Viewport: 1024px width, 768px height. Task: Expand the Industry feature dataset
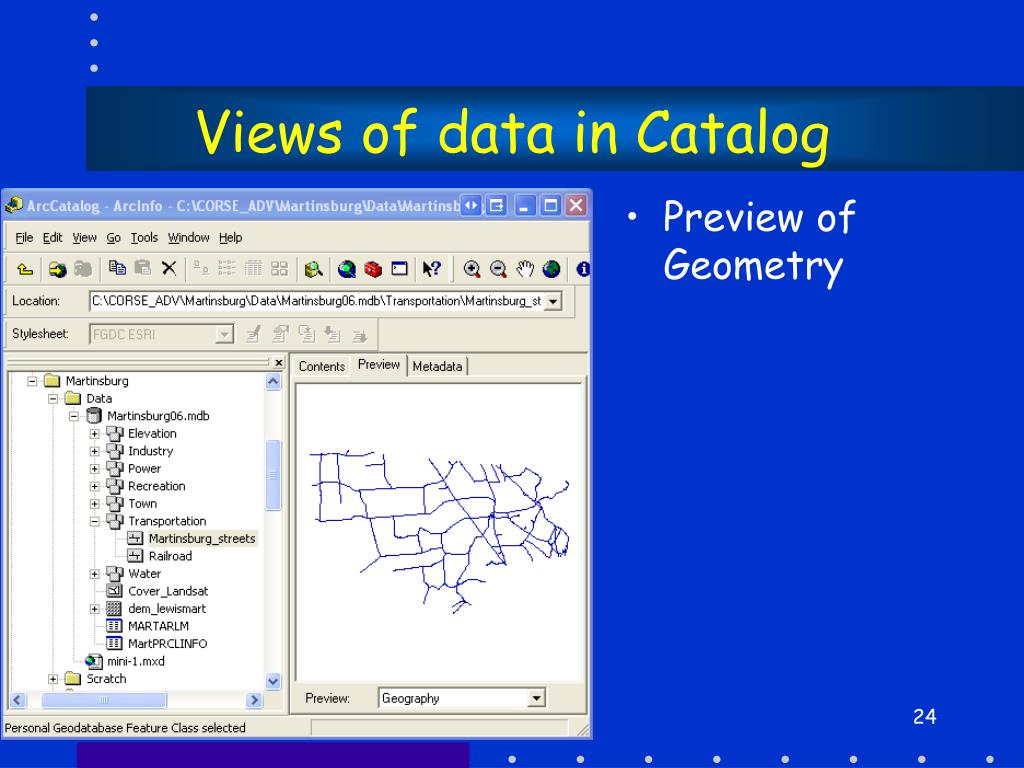pyautogui.click(x=95, y=451)
